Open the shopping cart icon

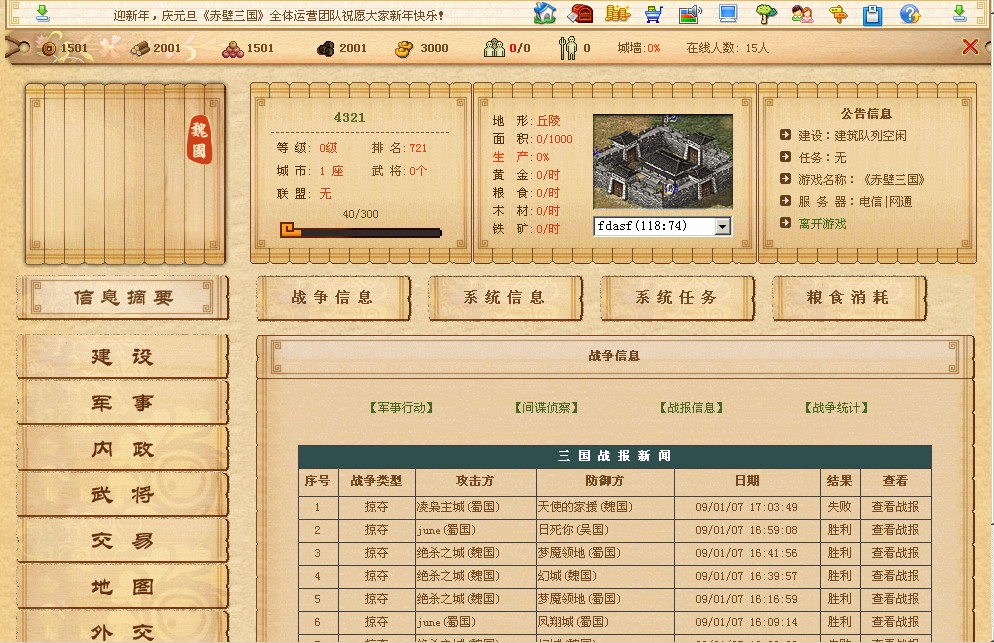pos(653,14)
